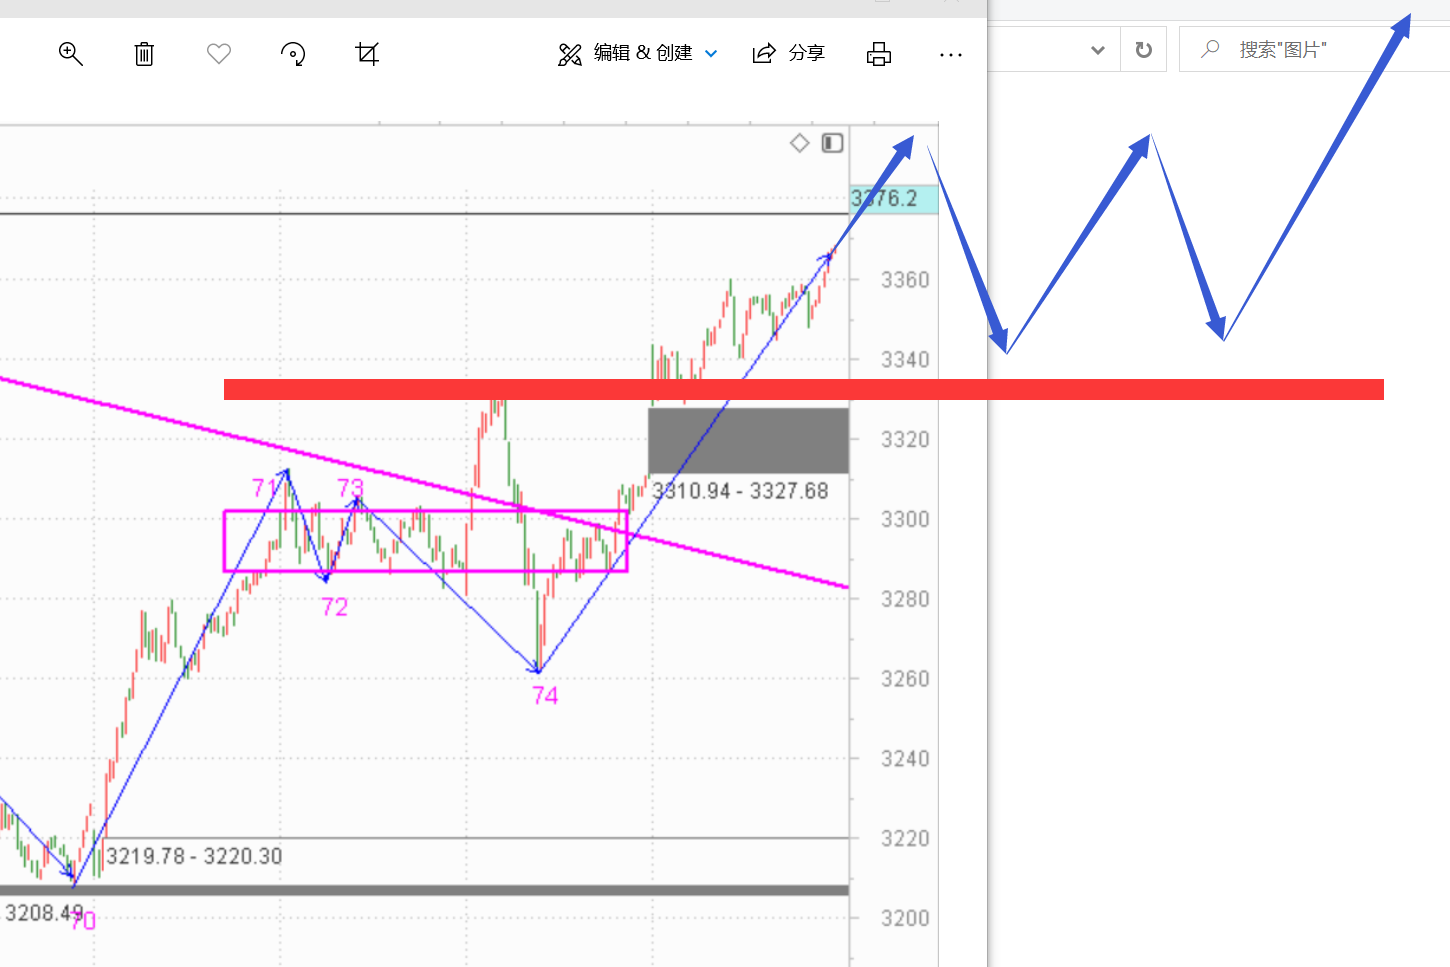Toggle the side panel icon on chart

[832, 143]
